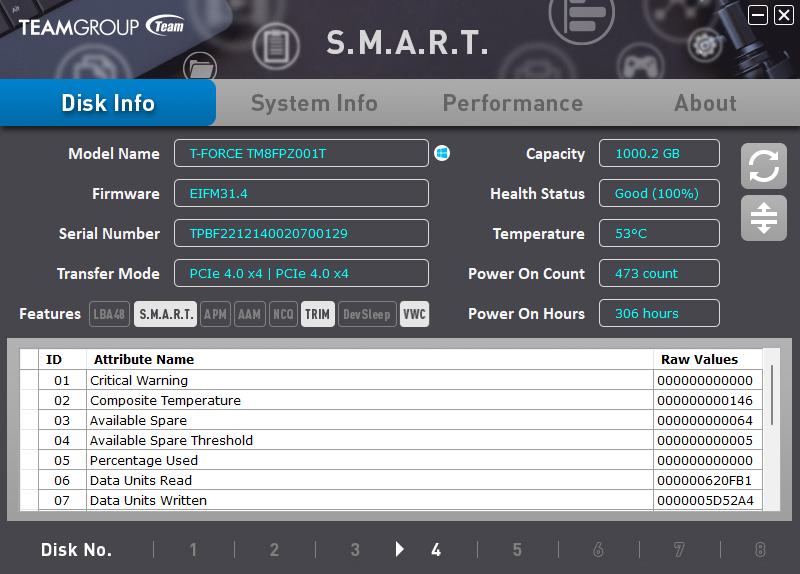Click the Serial Number field
Viewport: 800px width, 574px height.
(x=301, y=233)
